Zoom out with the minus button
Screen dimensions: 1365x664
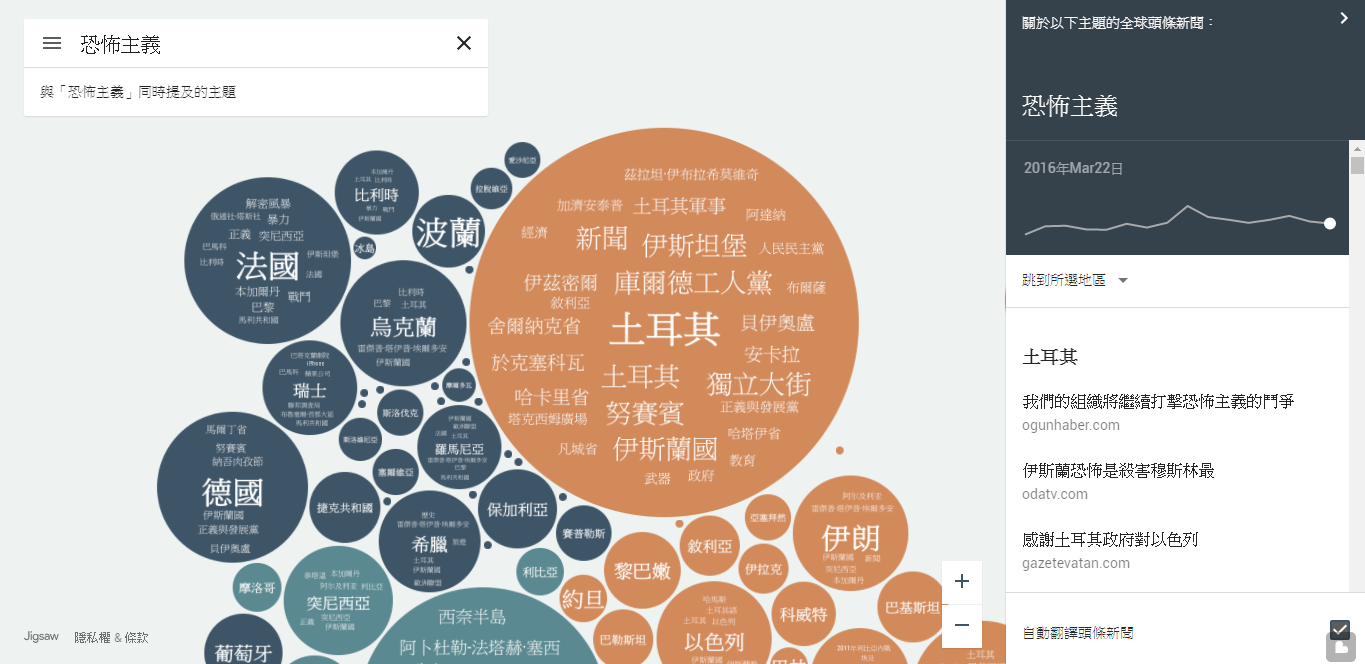tap(962, 626)
